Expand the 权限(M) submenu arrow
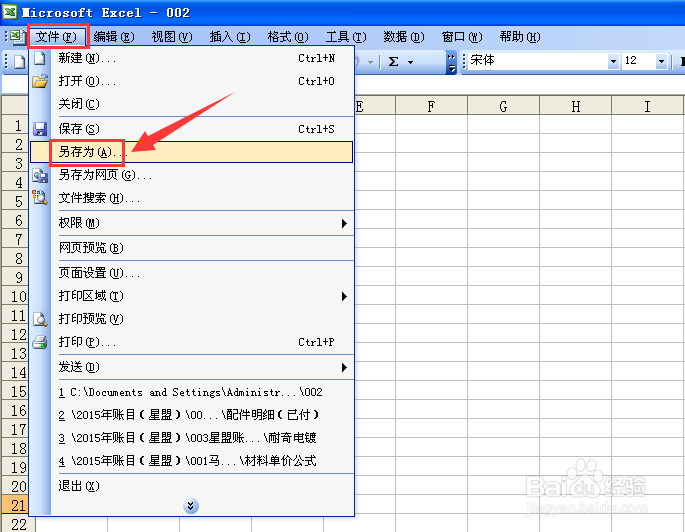The height and width of the screenshot is (532, 685). tap(344, 223)
